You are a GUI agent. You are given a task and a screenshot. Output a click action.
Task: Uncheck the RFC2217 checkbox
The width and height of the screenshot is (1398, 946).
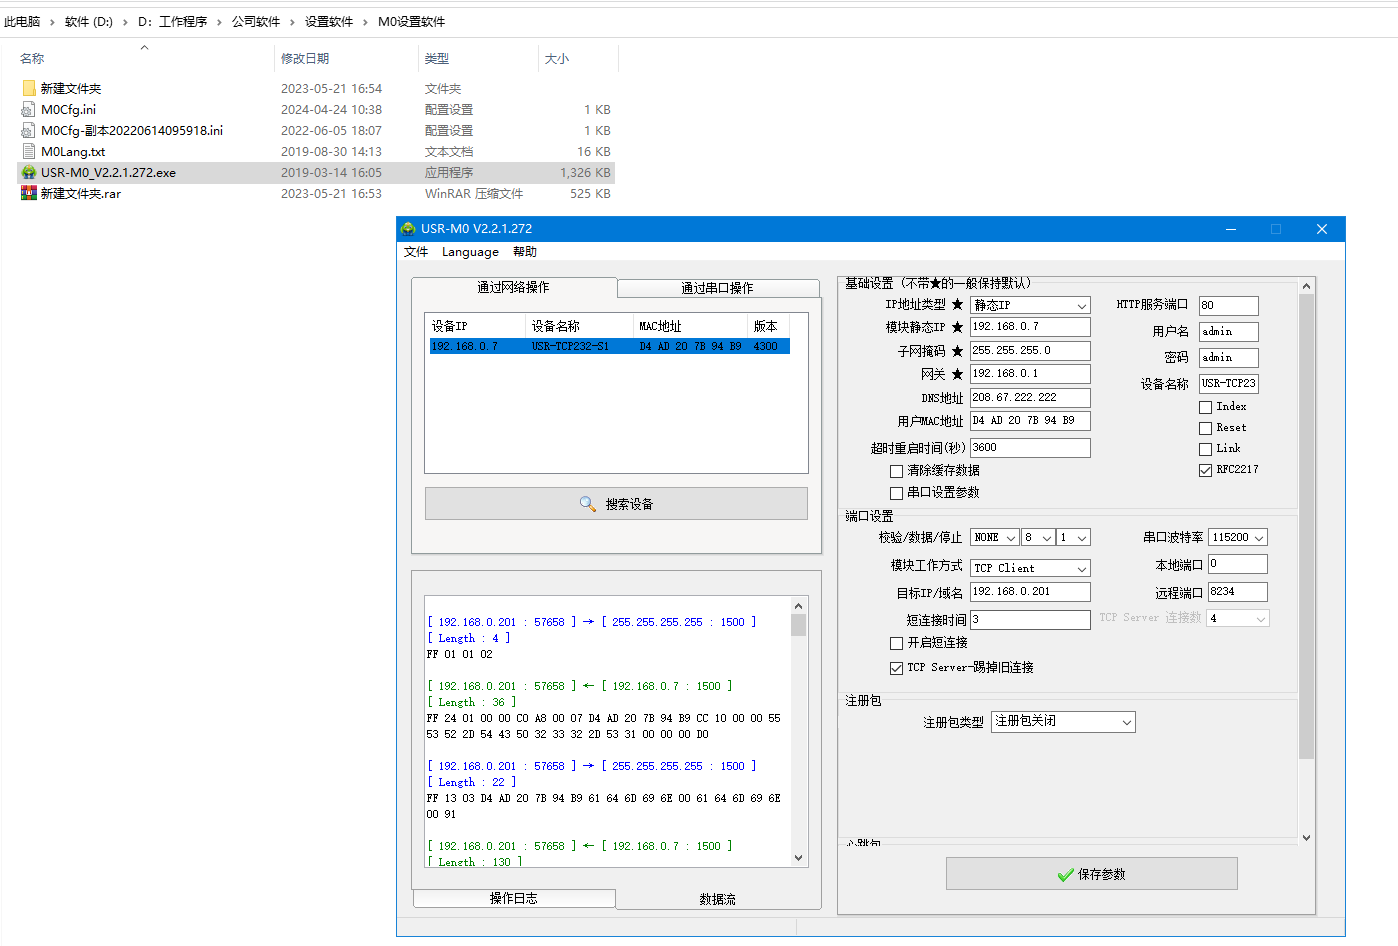coord(1205,470)
